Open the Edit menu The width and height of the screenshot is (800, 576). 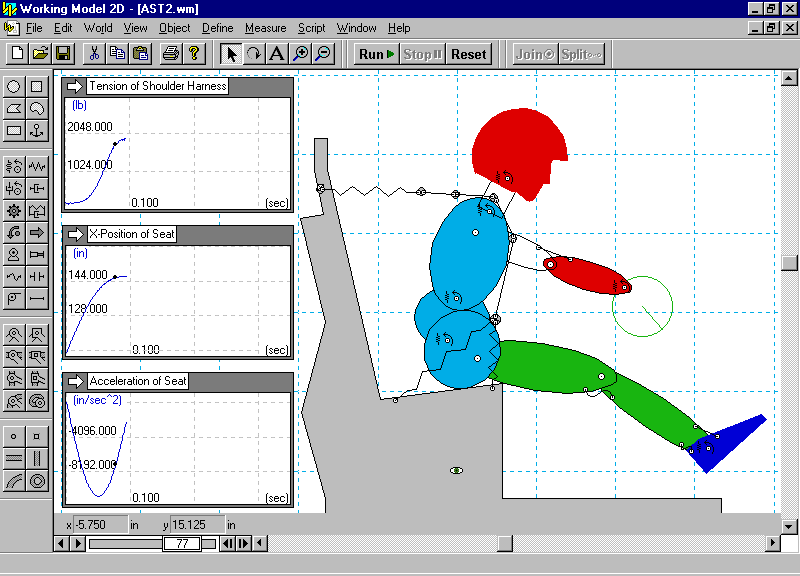tap(63, 28)
